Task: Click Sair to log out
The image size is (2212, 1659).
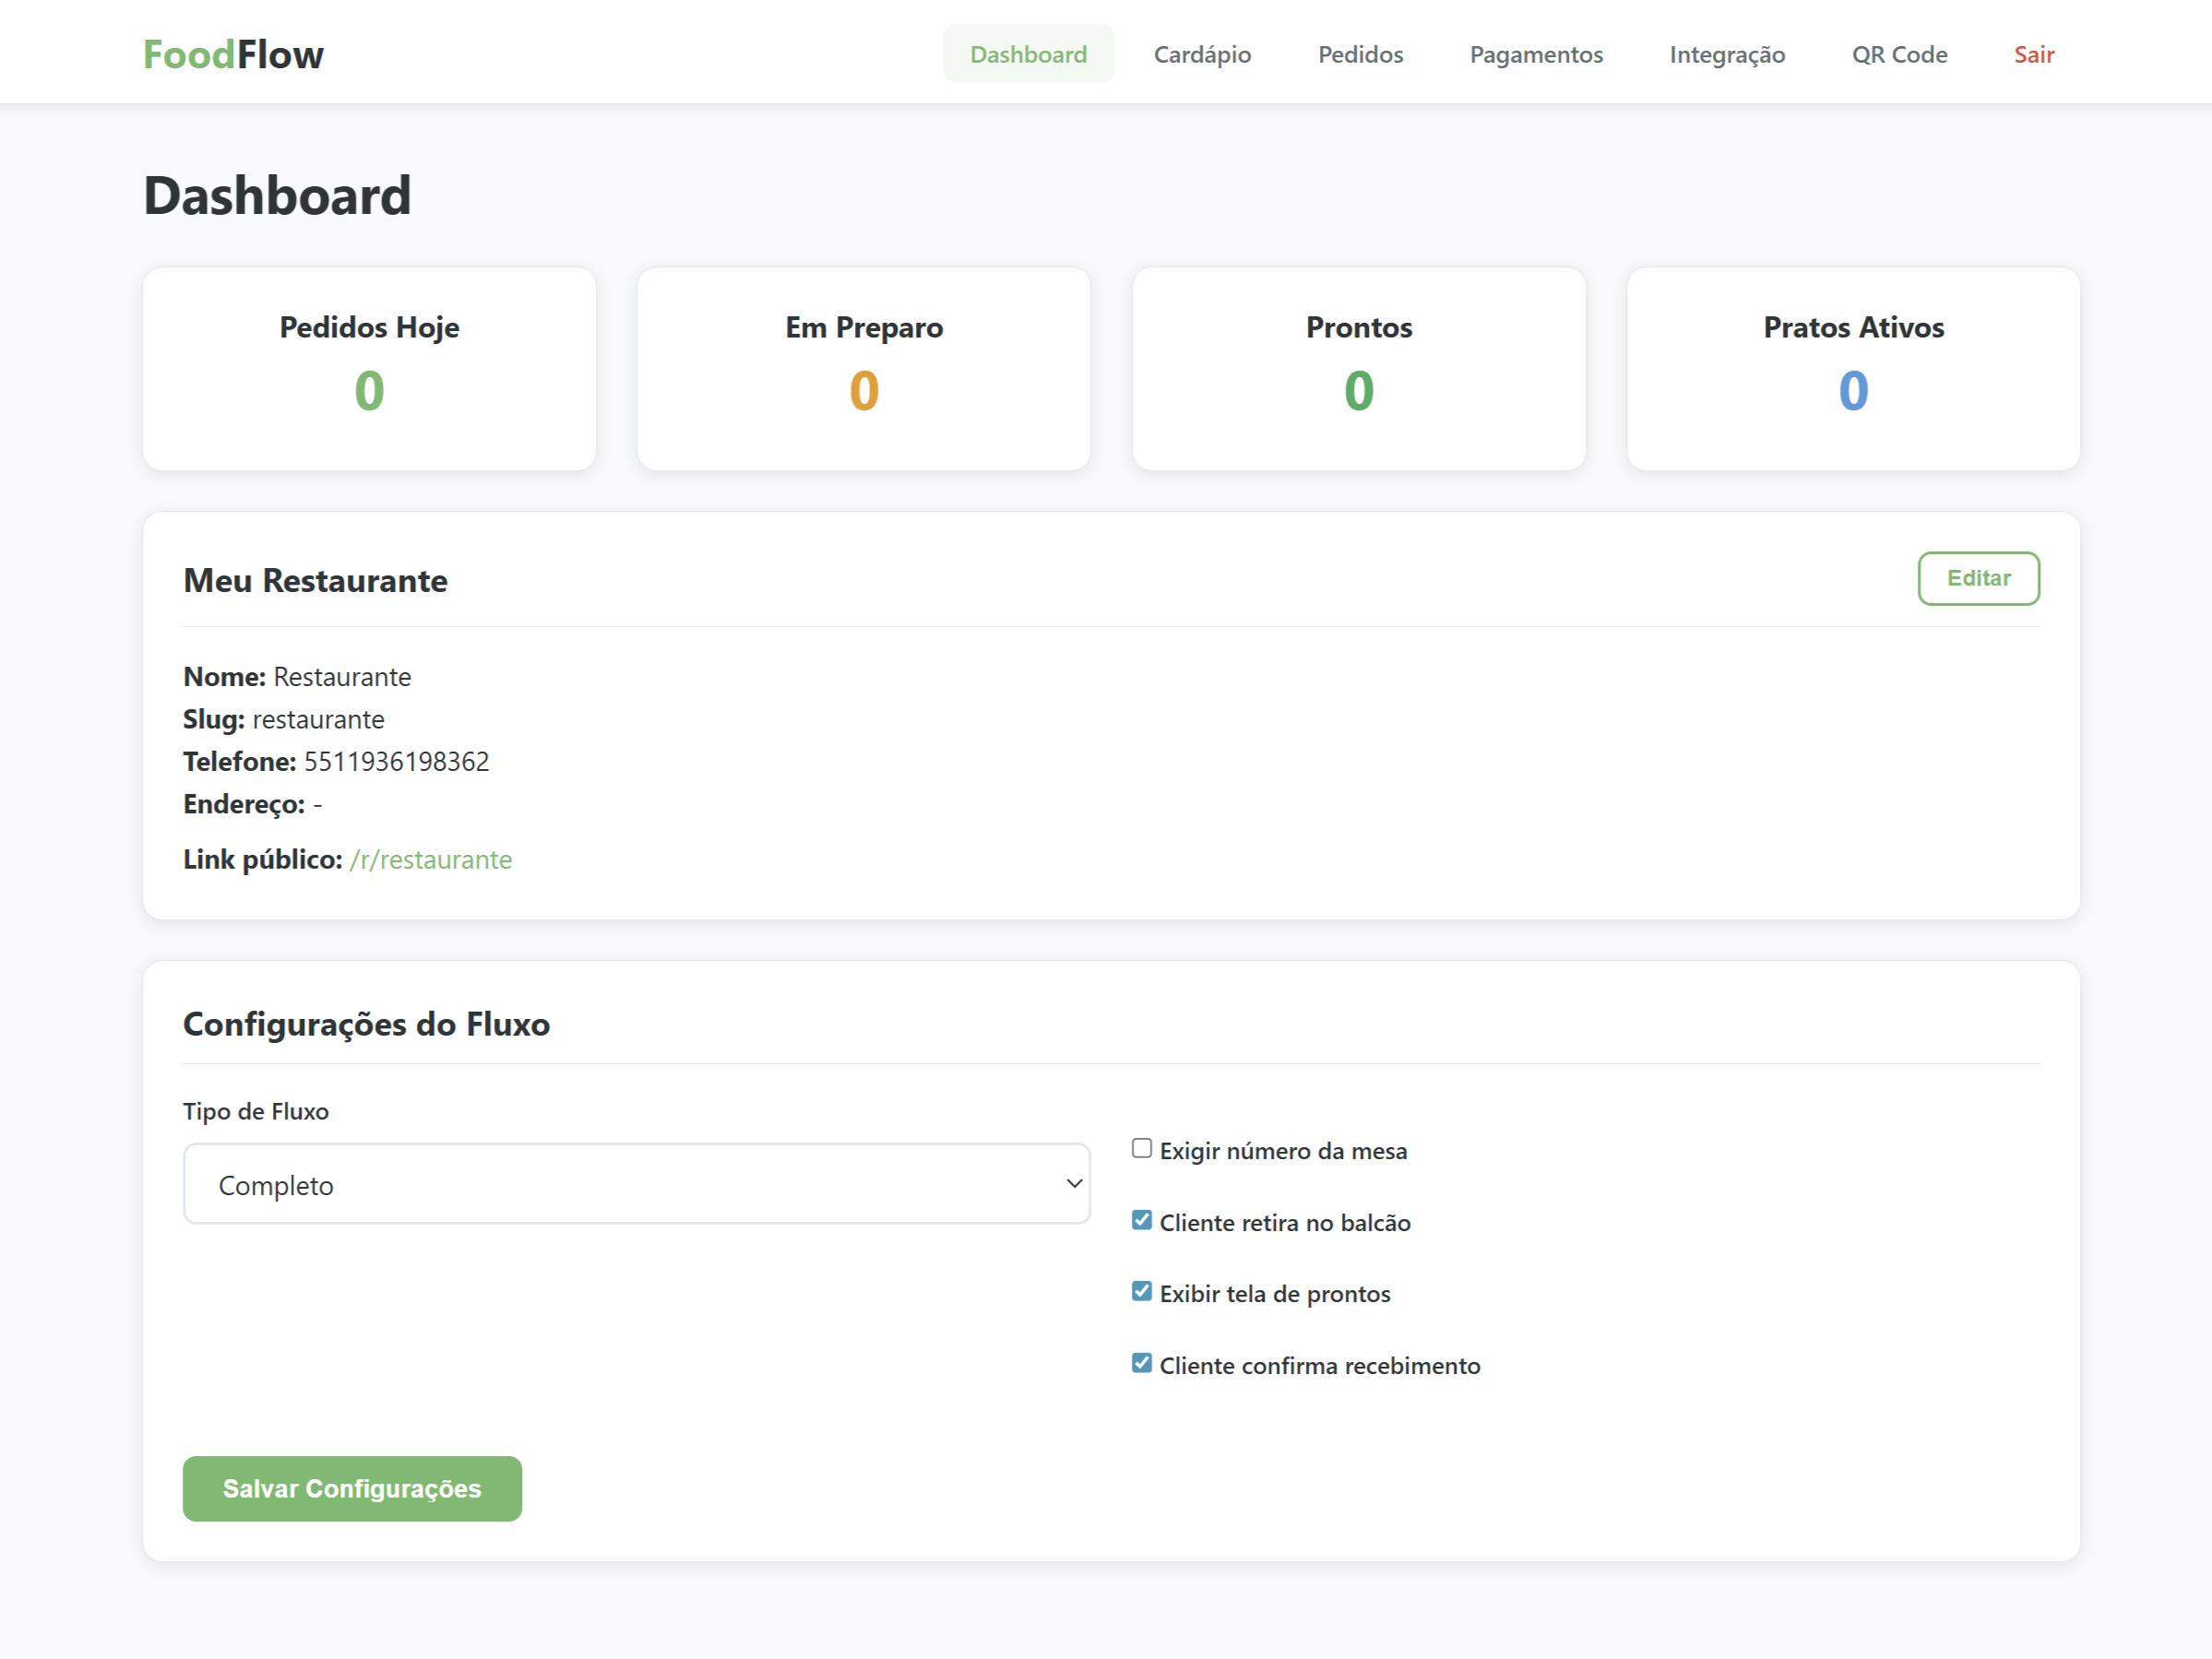Action: pos(2033,55)
